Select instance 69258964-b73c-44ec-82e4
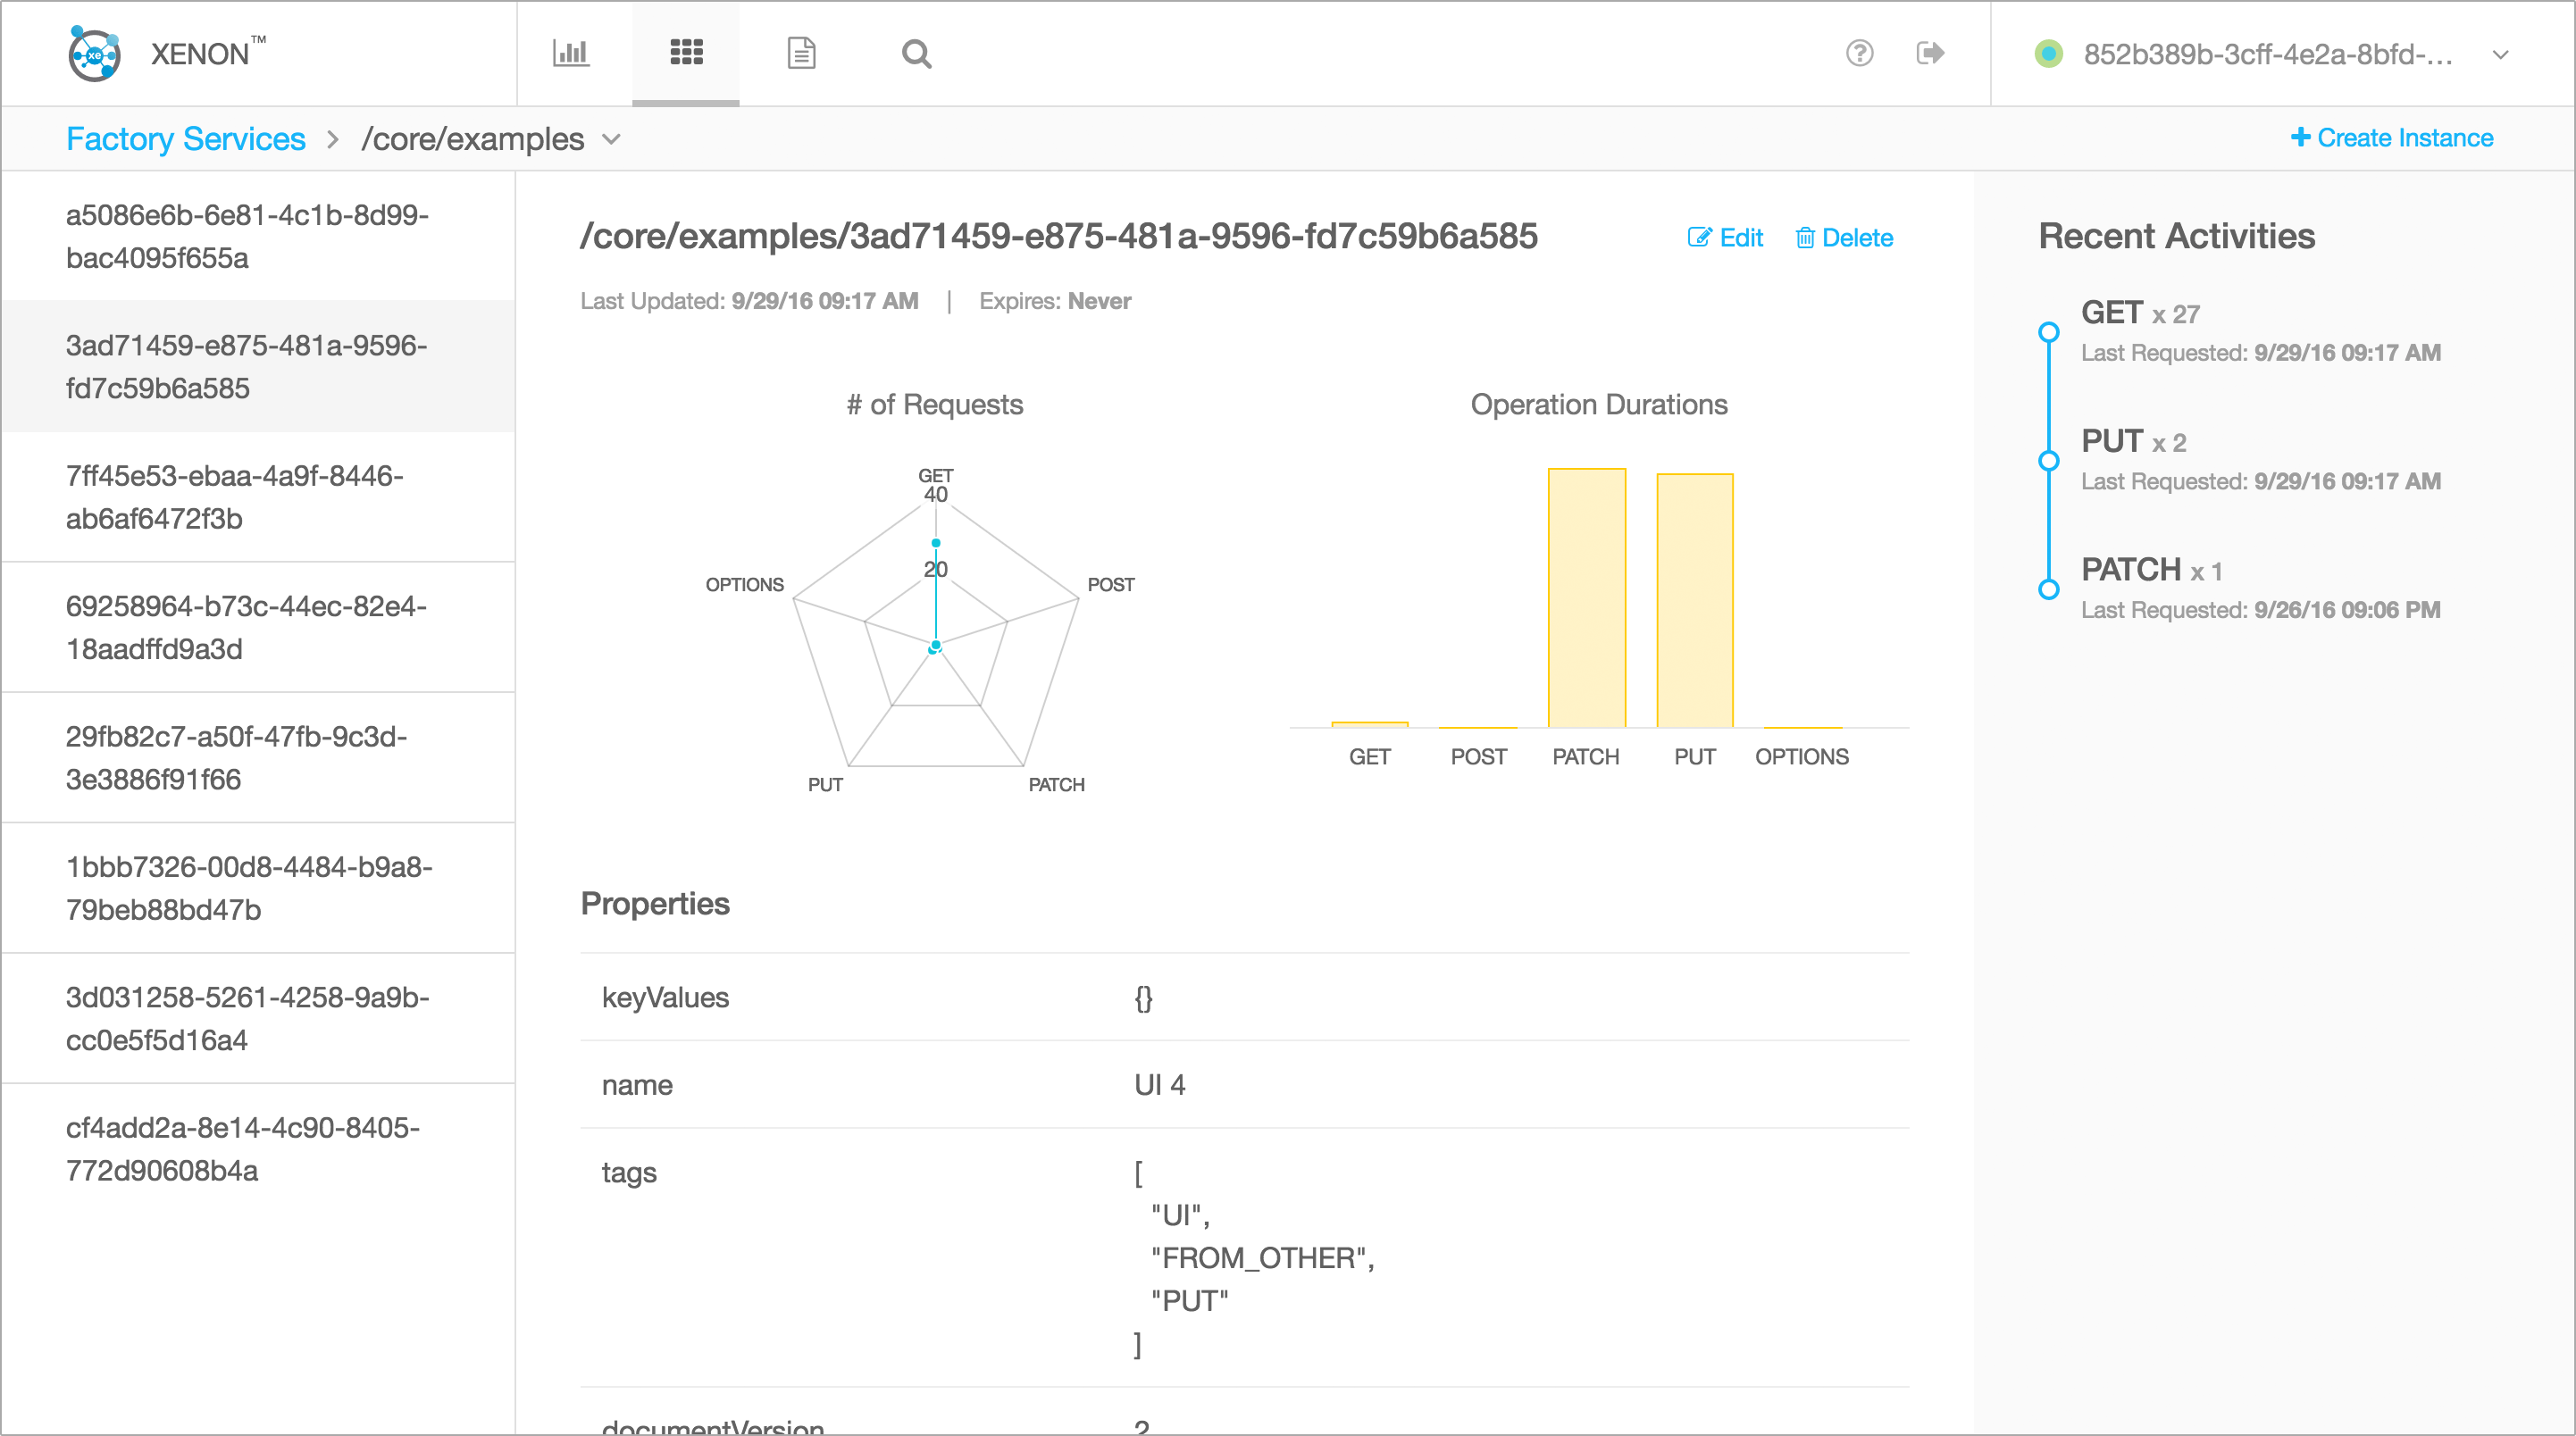The image size is (2576, 1436). (x=258, y=627)
